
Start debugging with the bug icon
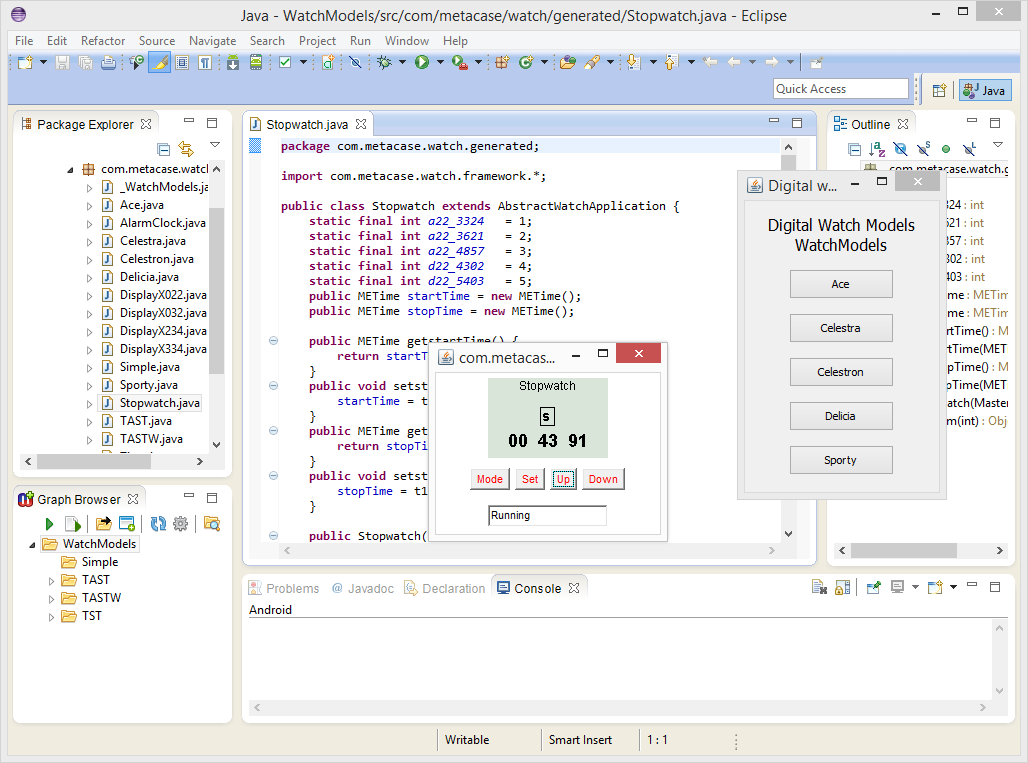382,61
